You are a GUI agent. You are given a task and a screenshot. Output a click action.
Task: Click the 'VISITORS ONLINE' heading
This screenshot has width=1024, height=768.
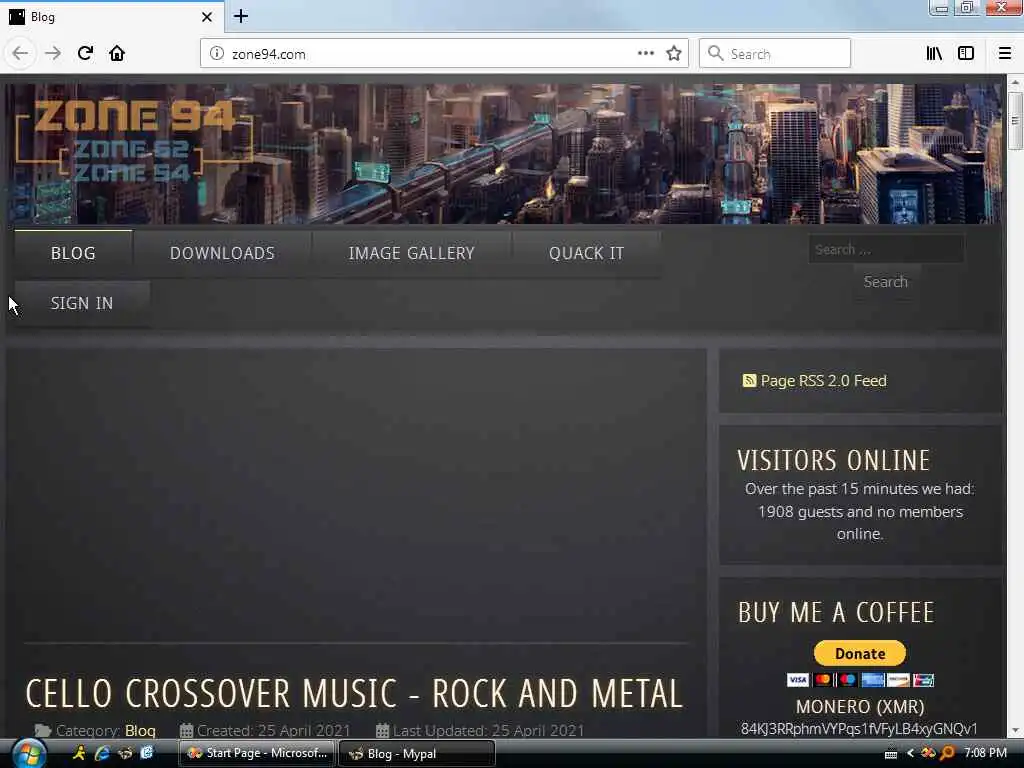833,460
